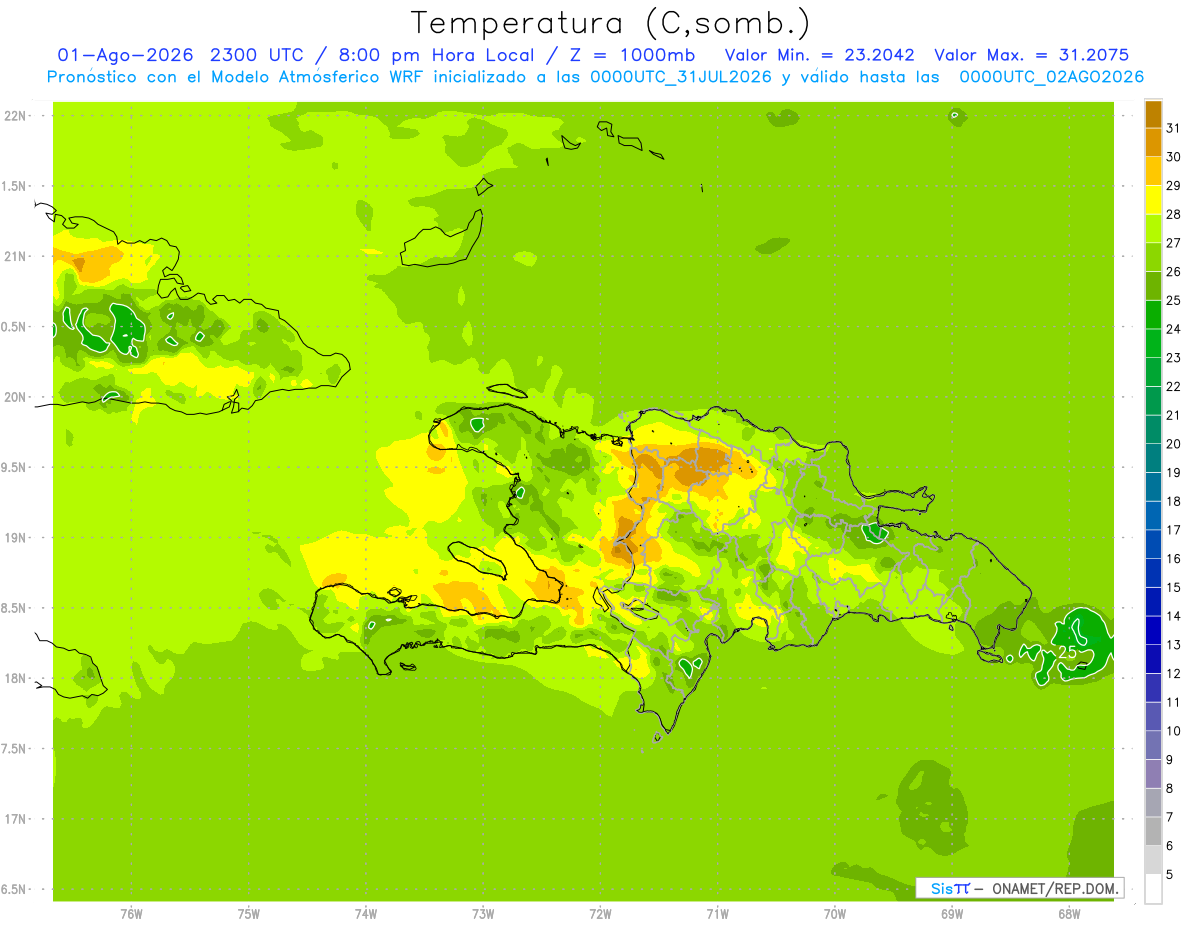The image size is (1200, 927).
Task: Pick the yellow swatch between 28 and 29
Action: point(1153,200)
